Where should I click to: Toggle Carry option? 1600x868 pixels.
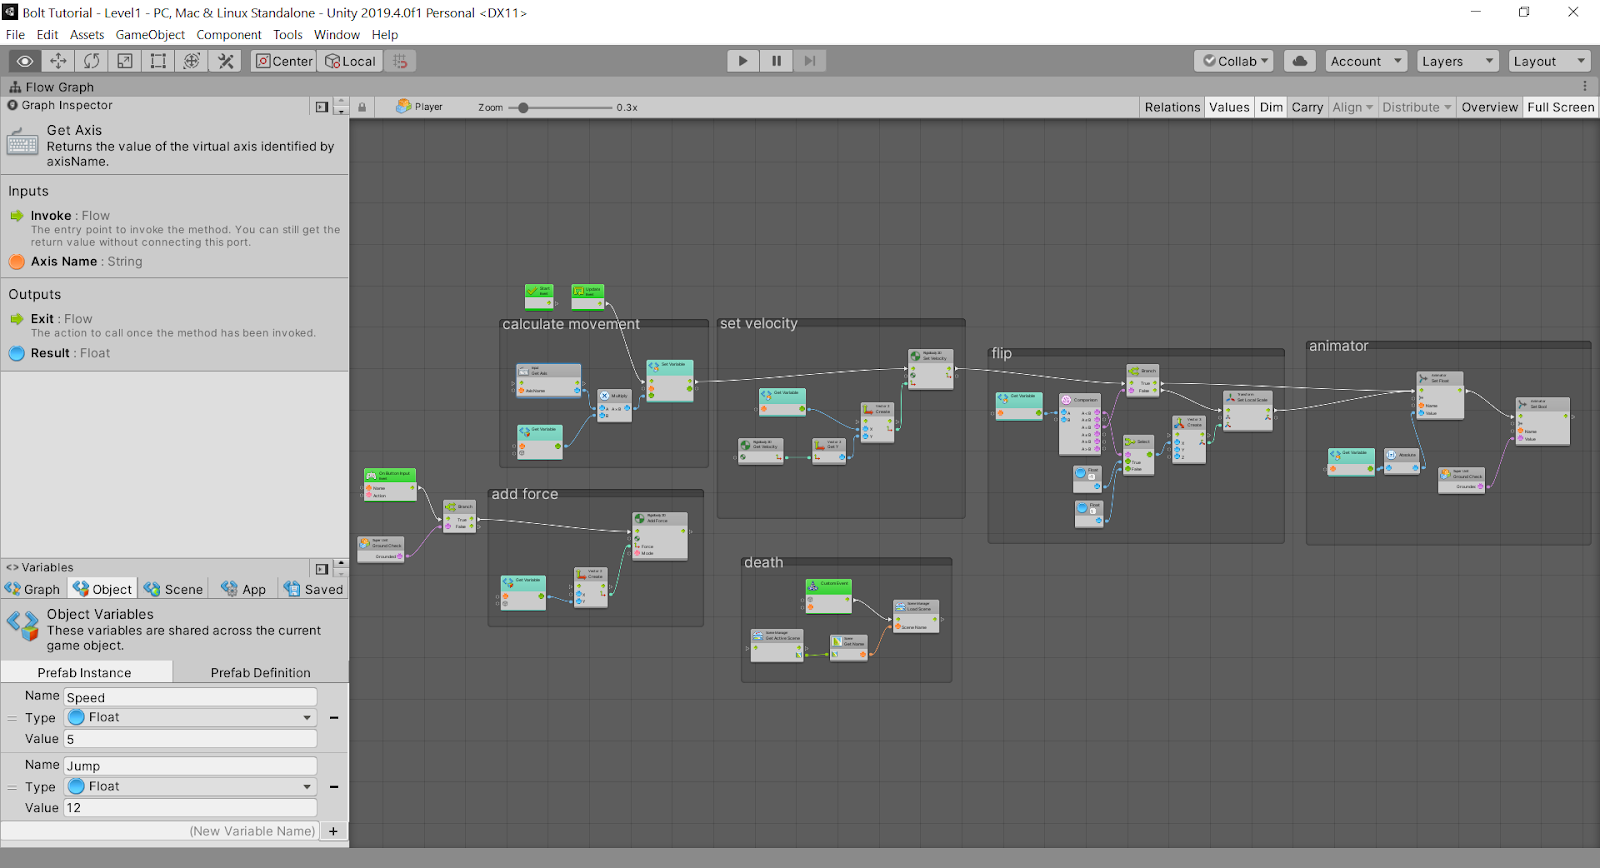pos(1307,107)
